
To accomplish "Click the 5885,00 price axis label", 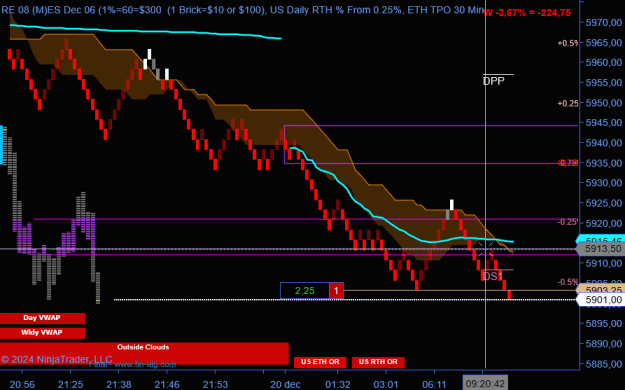I will [x=604, y=364].
